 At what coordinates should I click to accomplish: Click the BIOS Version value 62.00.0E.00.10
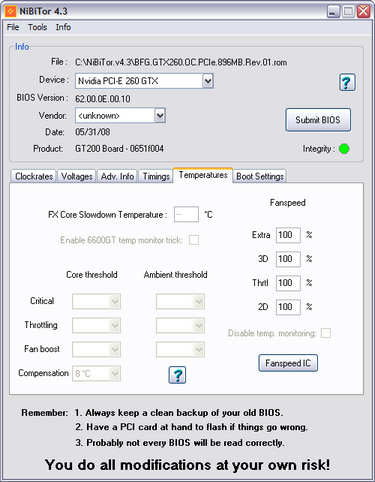pyautogui.click(x=103, y=99)
